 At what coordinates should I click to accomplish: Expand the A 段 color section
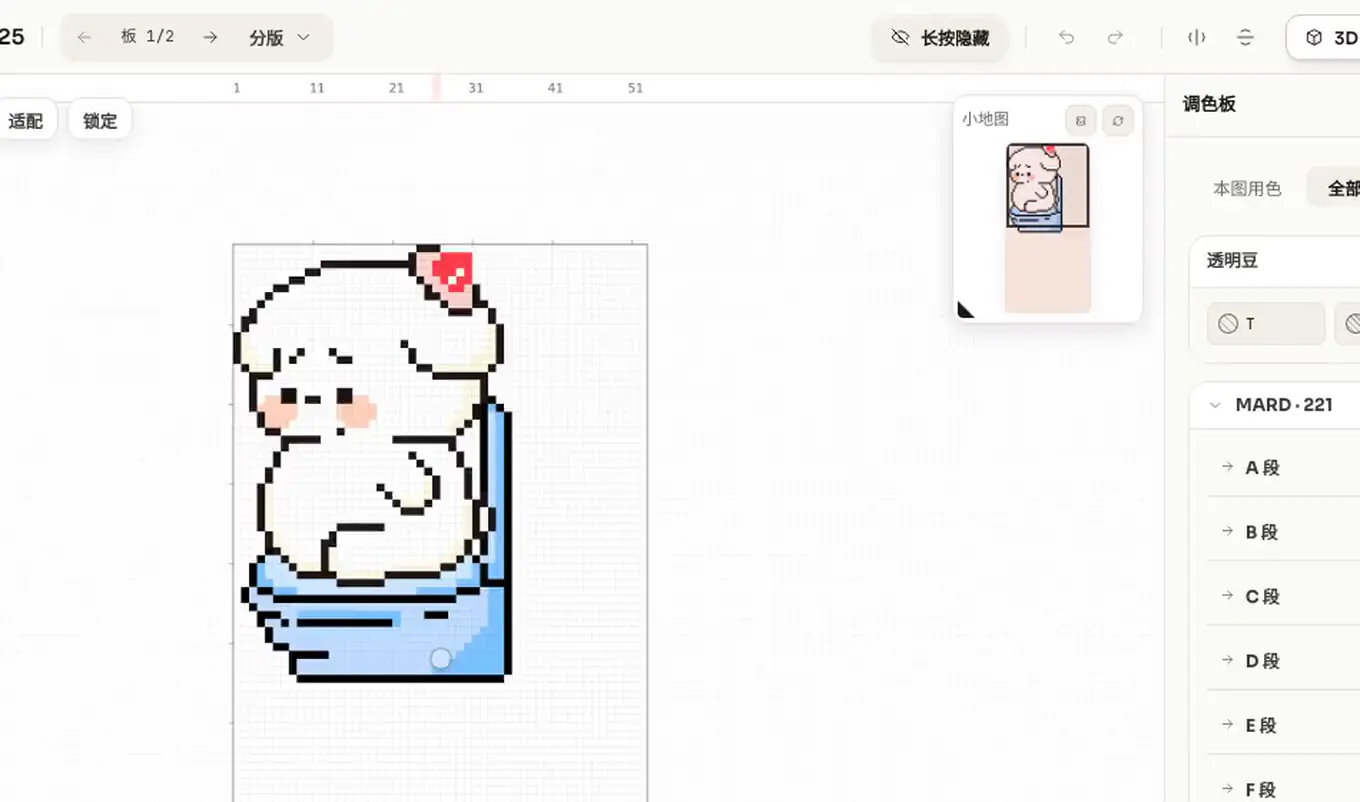point(1284,467)
